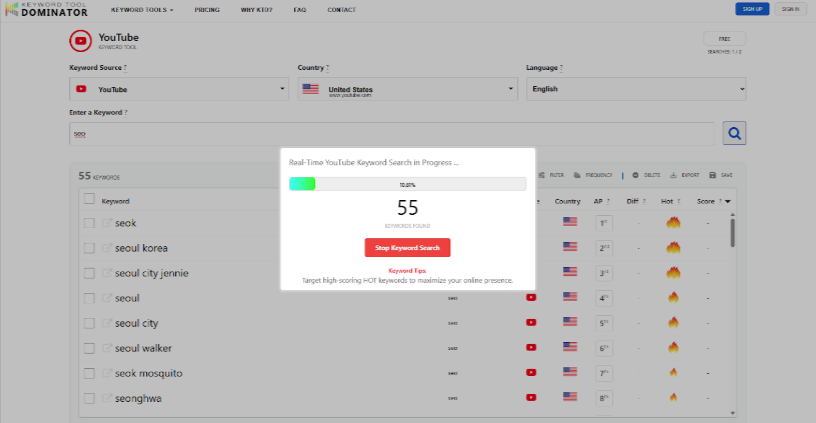Click the Country column header
816x423 pixels.
[567, 201]
